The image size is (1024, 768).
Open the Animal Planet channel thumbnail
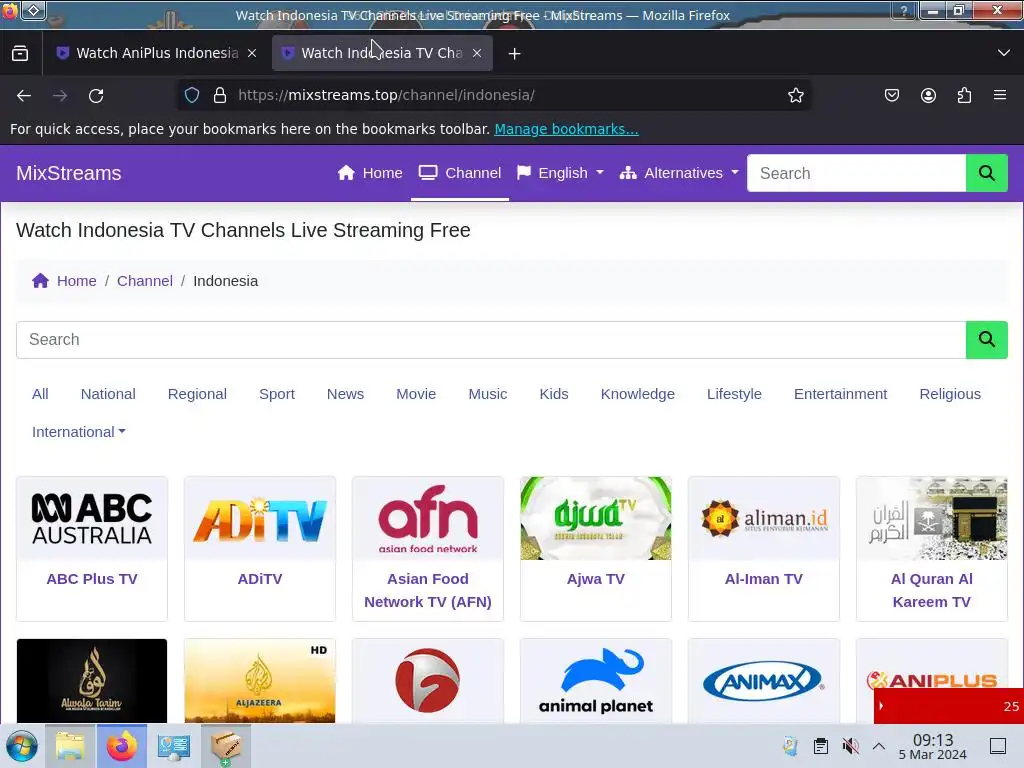point(596,681)
